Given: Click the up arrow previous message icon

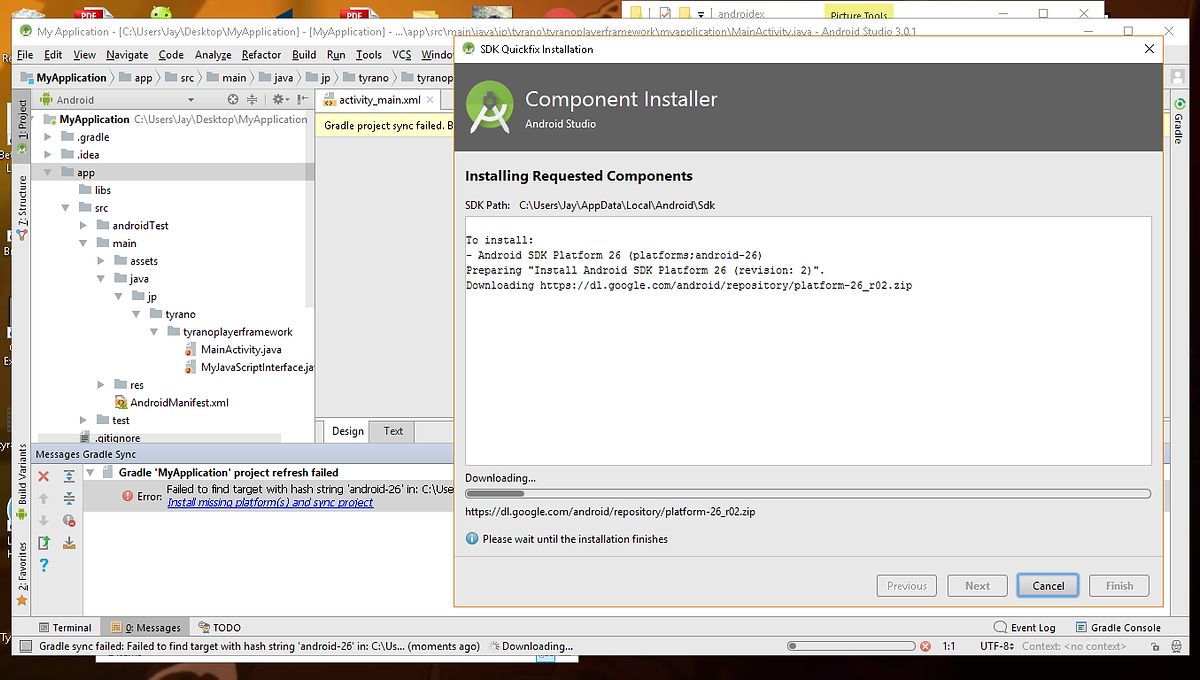Looking at the screenshot, I should 43,498.
